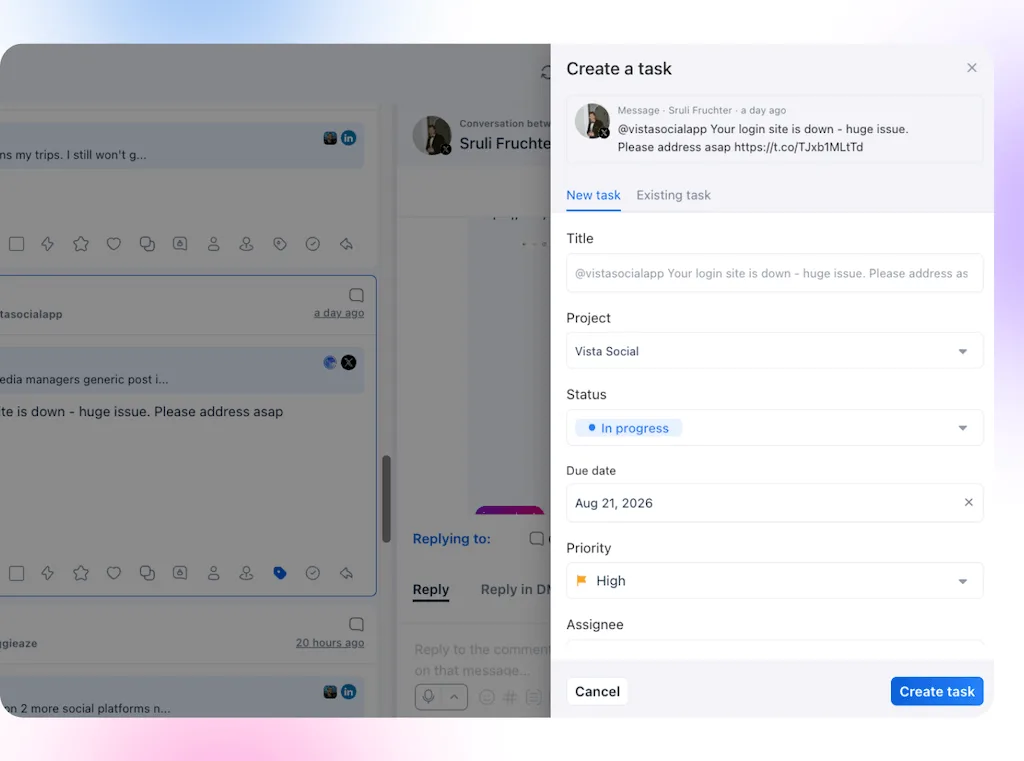Like the selected 'site is down' message
Viewport: 1024px width, 761px height.
click(x=114, y=574)
